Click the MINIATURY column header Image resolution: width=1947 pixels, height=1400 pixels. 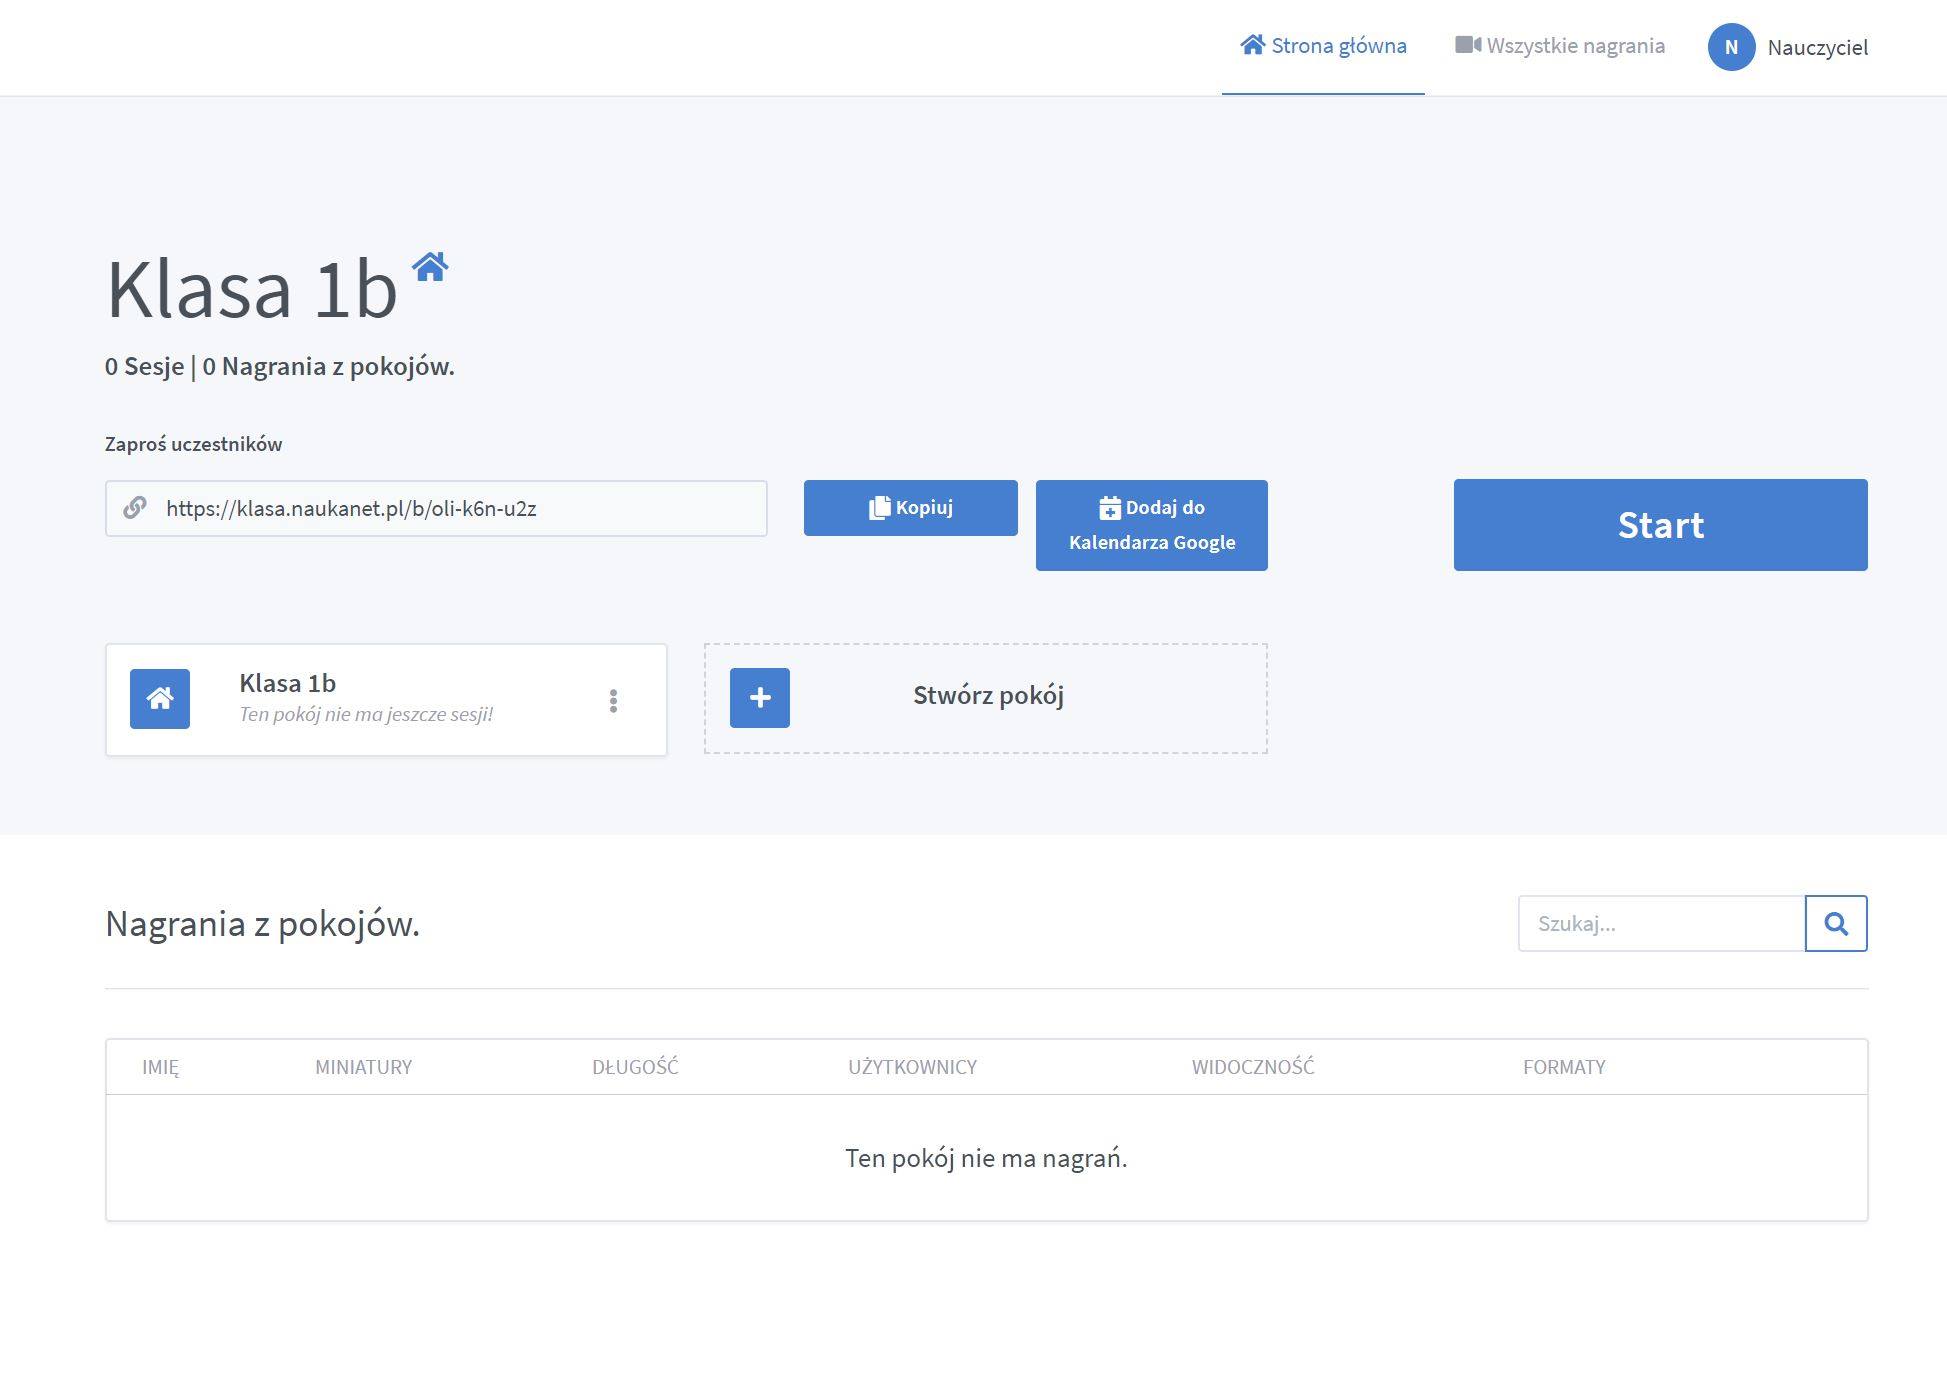click(x=363, y=1067)
